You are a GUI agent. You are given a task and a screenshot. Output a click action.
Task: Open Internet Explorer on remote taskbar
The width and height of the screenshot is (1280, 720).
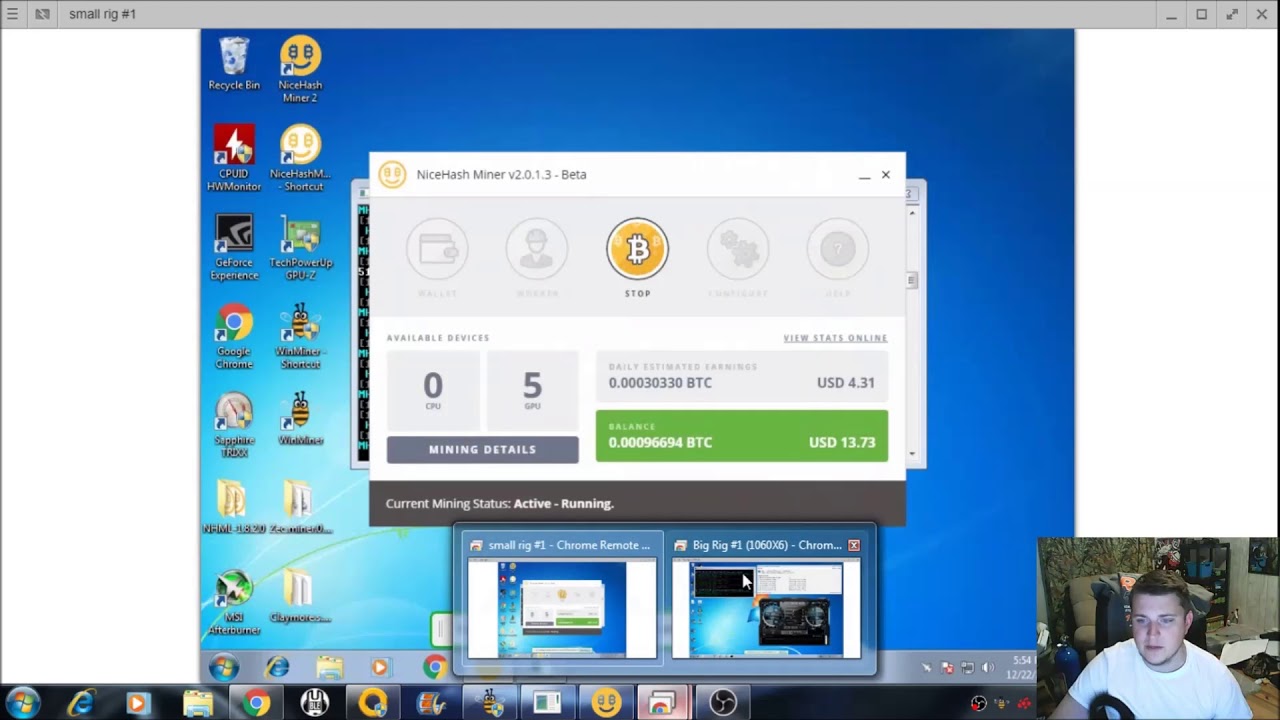tap(277, 667)
